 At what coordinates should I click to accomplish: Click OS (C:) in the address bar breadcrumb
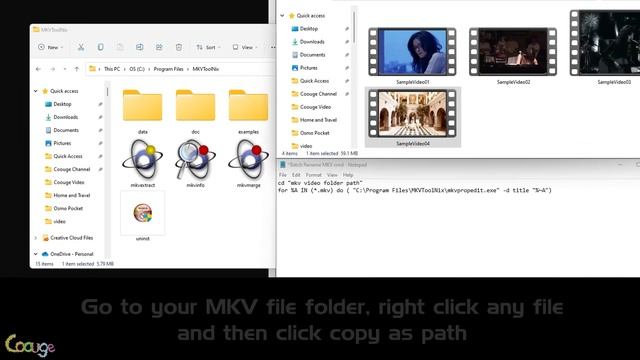[137, 69]
